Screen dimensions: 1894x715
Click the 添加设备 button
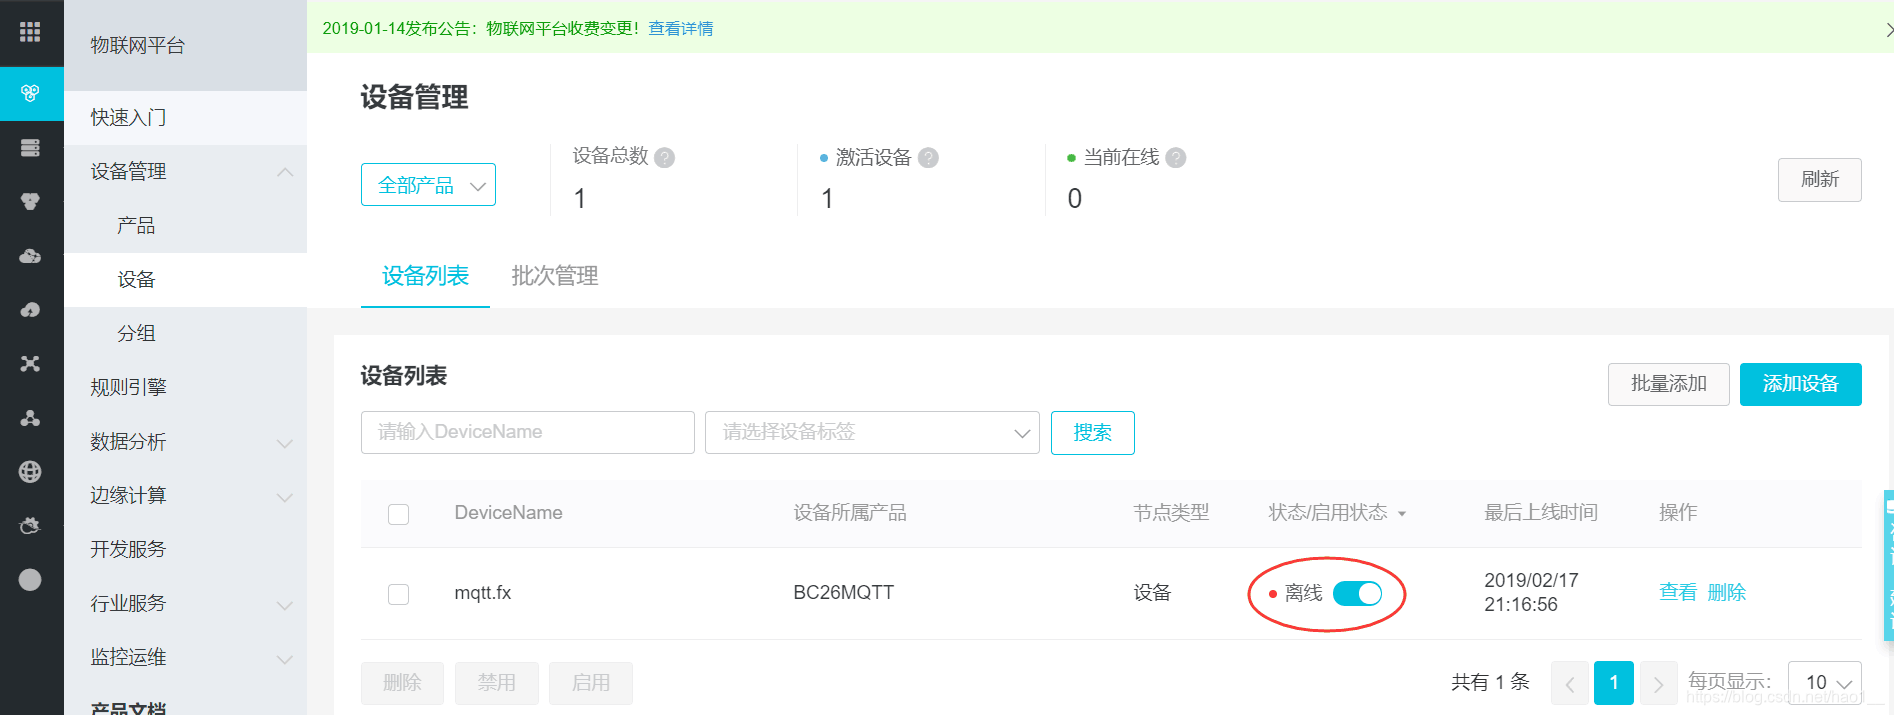(x=1801, y=384)
